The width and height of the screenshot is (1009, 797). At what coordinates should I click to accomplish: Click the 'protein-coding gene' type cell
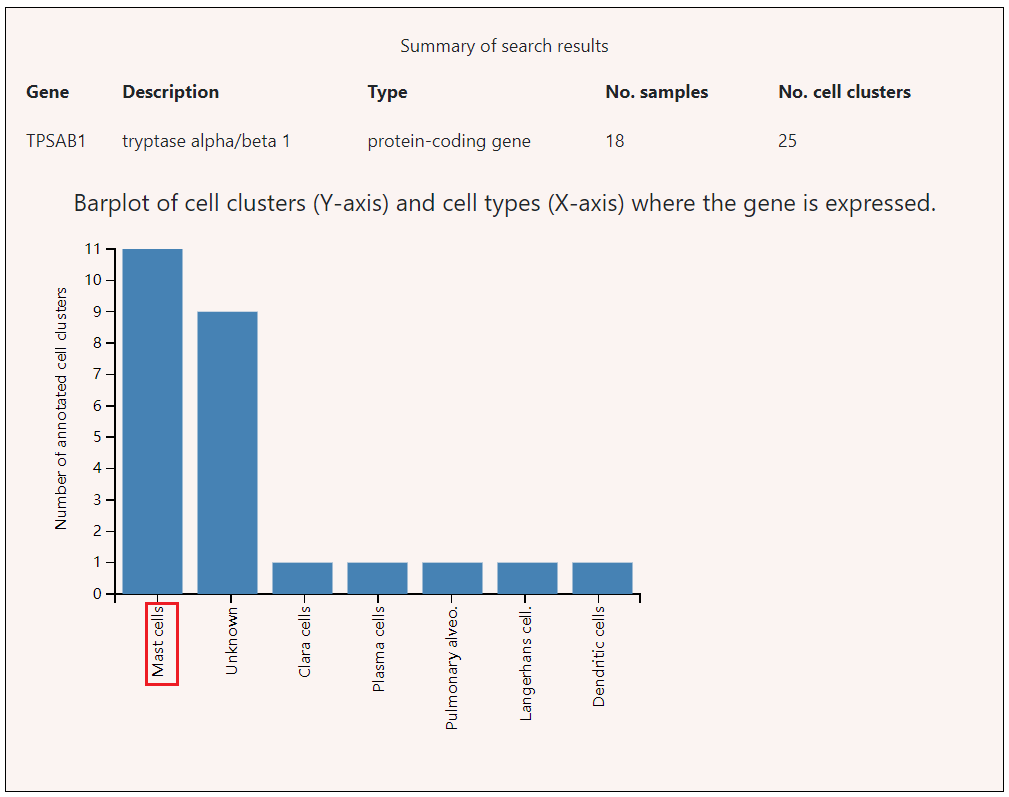pyautogui.click(x=449, y=141)
